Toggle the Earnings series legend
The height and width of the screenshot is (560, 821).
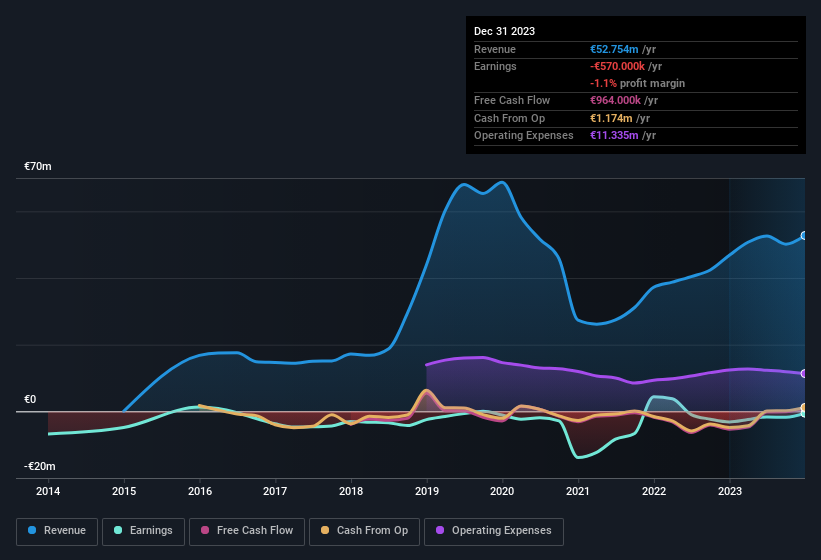(x=144, y=531)
